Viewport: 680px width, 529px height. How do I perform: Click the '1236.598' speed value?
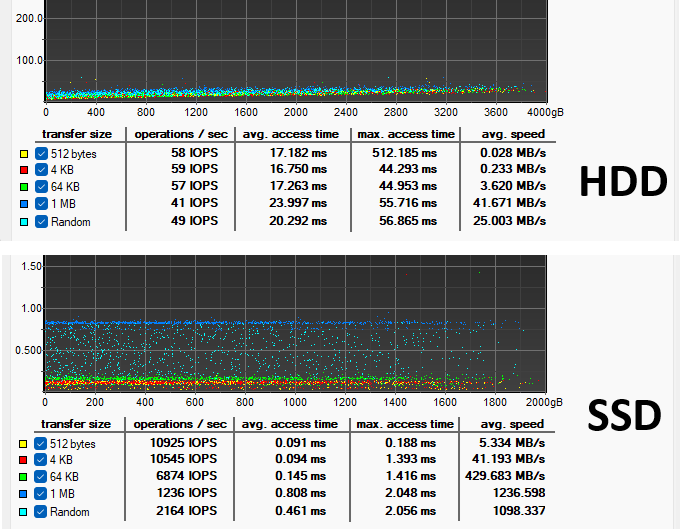pos(519,493)
